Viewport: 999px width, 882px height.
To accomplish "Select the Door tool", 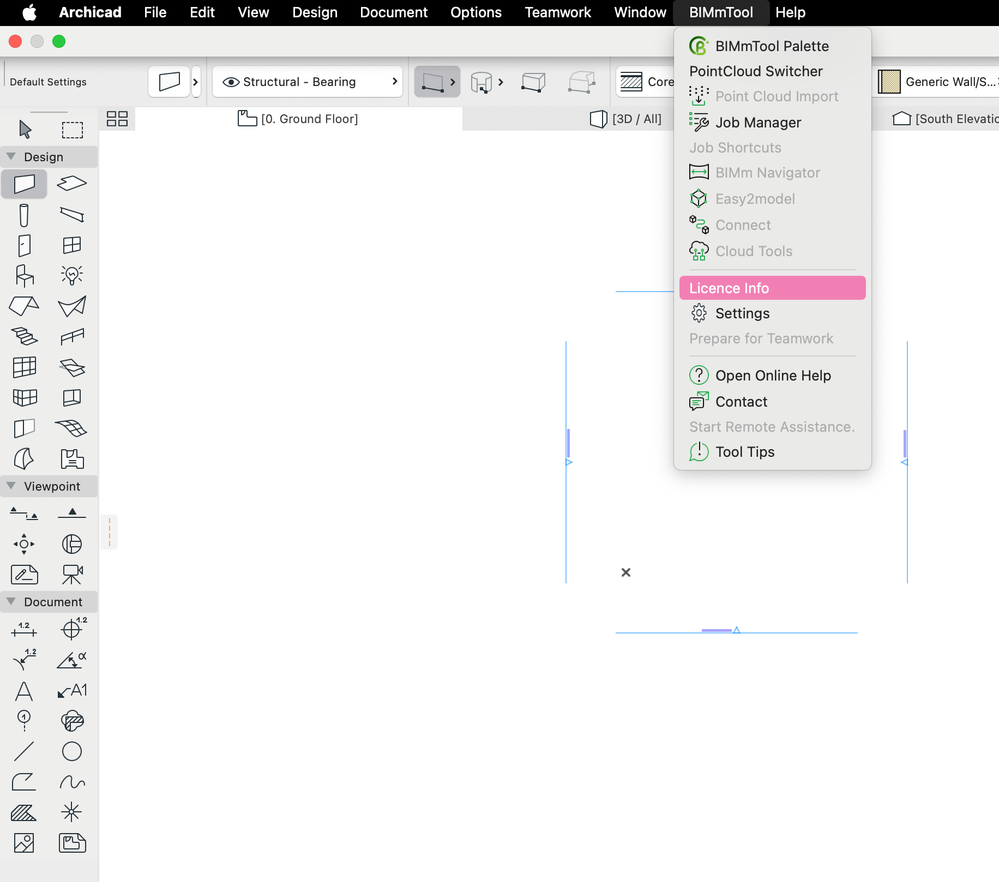I will tap(24, 245).
